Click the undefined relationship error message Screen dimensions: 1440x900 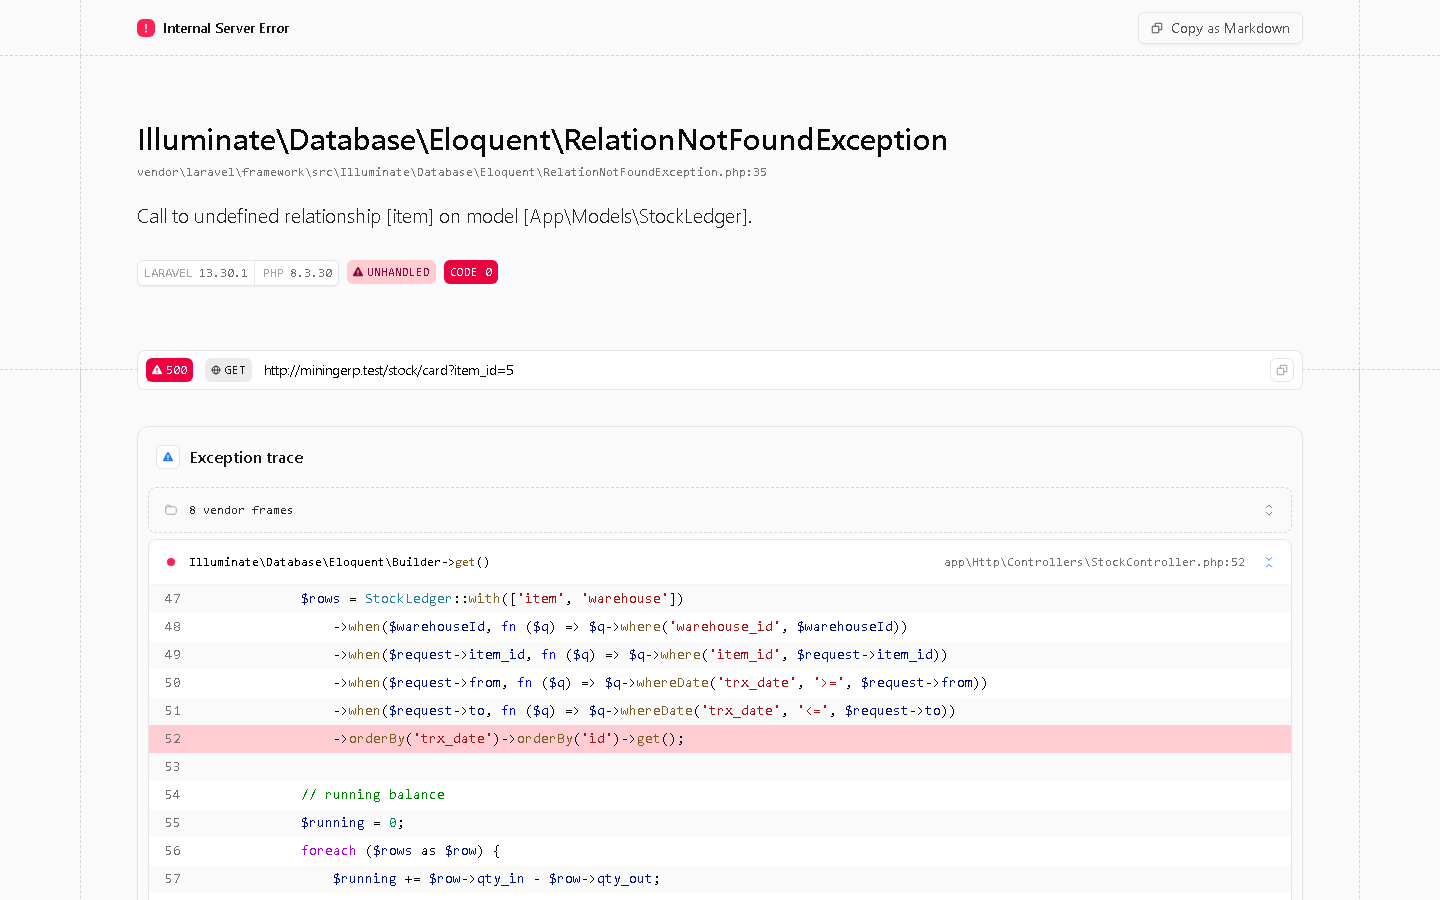click(x=444, y=216)
